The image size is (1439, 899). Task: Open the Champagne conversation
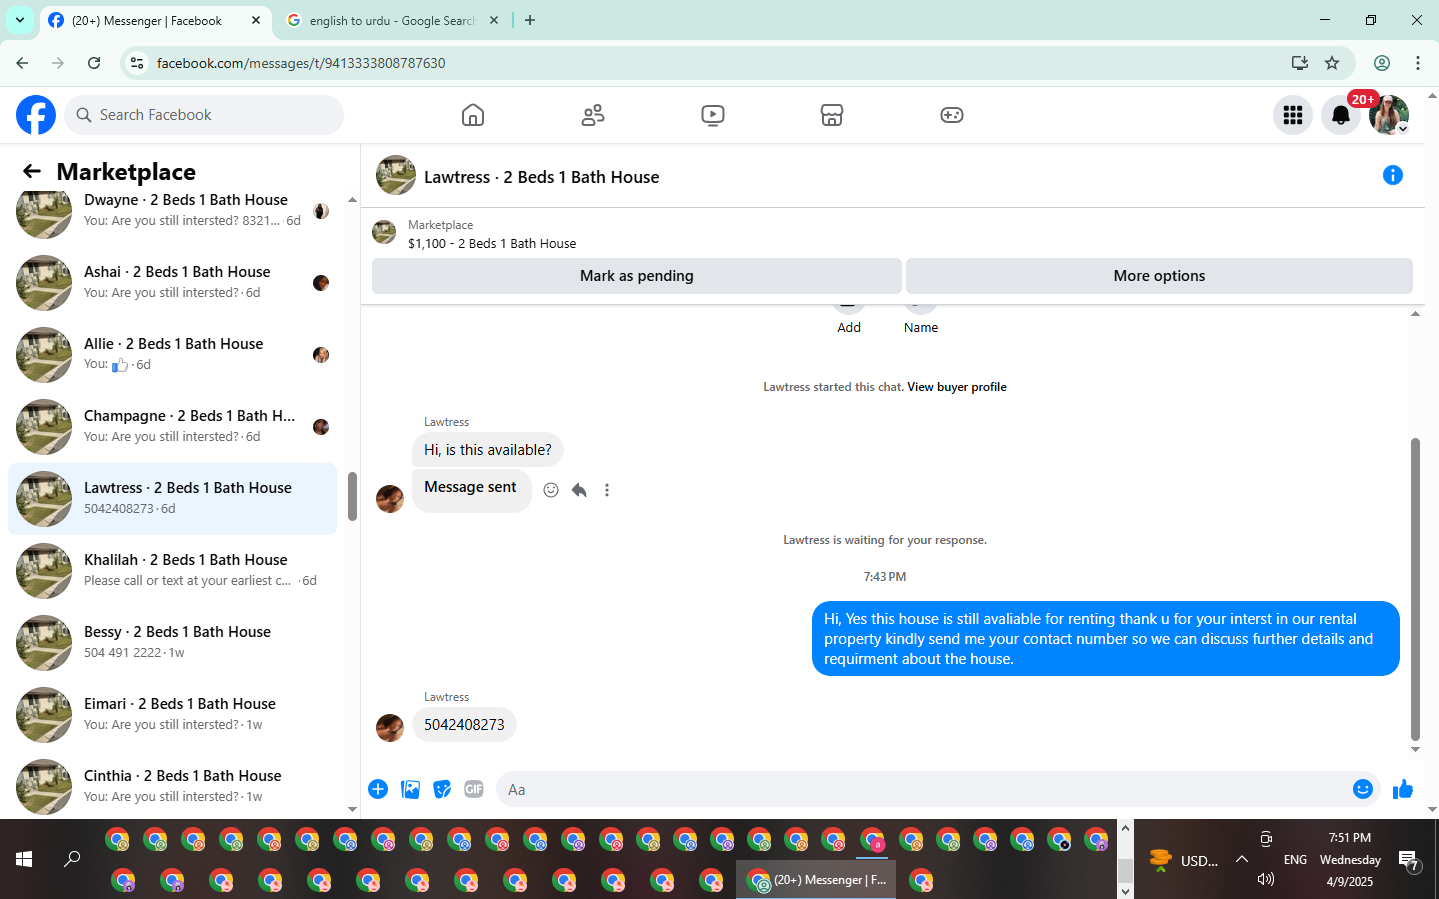[172, 427]
